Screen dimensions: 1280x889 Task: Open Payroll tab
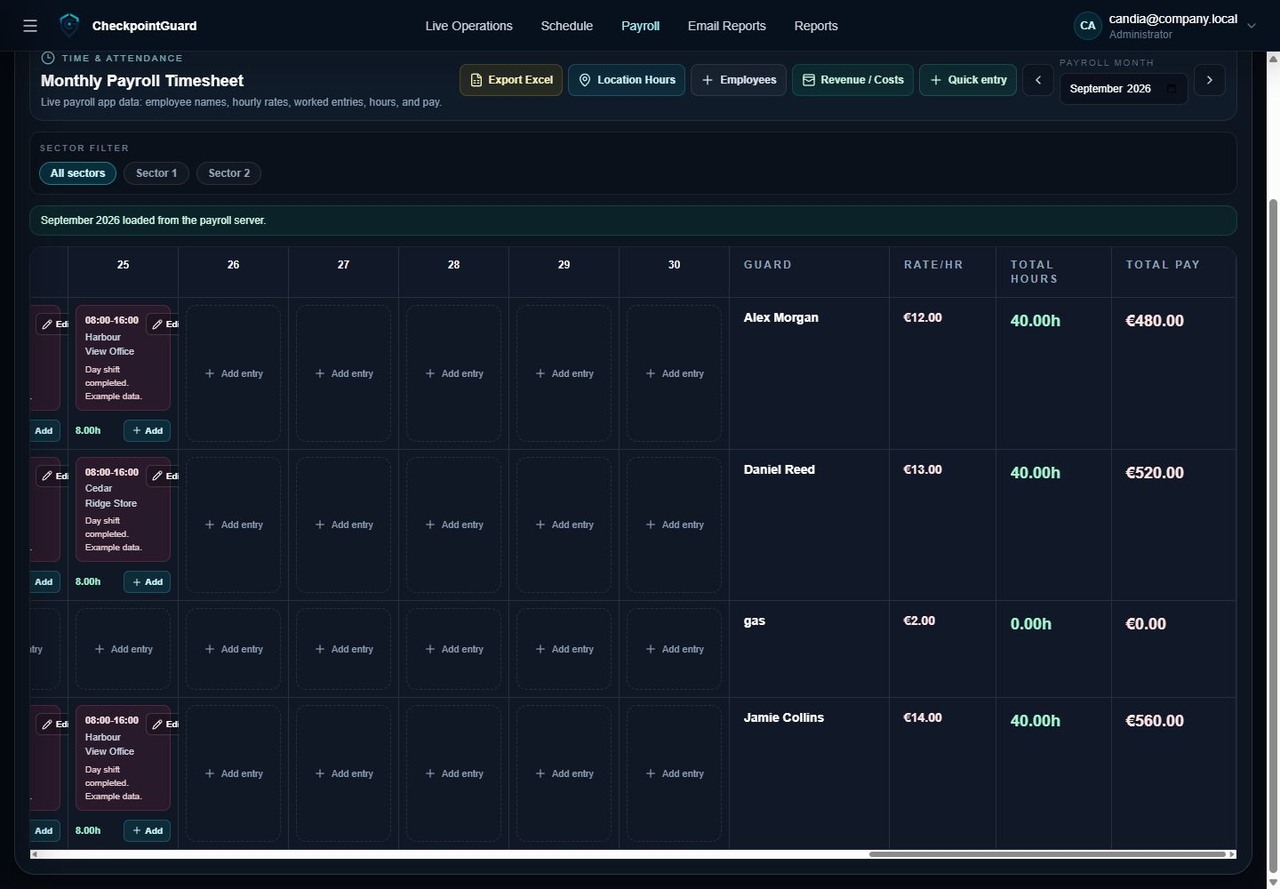pyautogui.click(x=640, y=26)
